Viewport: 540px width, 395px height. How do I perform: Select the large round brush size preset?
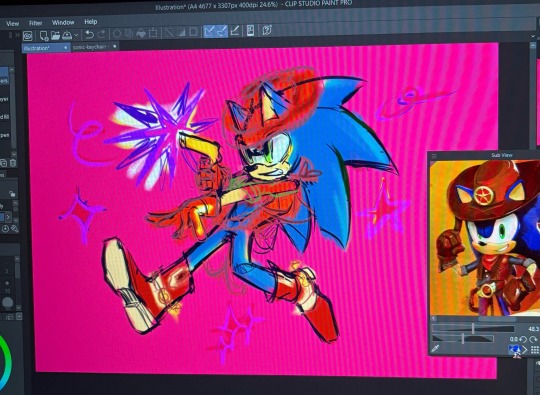[8, 303]
